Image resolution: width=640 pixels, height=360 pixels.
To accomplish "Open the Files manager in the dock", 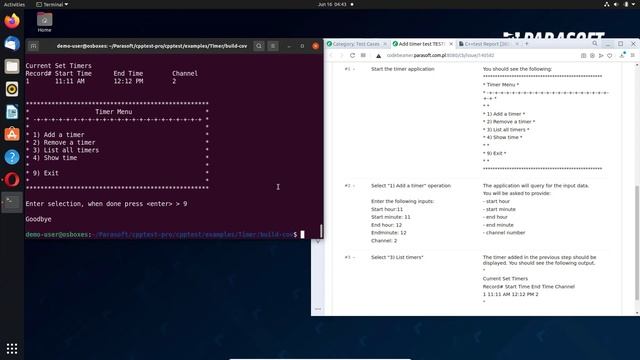I will pyautogui.click(x=12, y=66).
